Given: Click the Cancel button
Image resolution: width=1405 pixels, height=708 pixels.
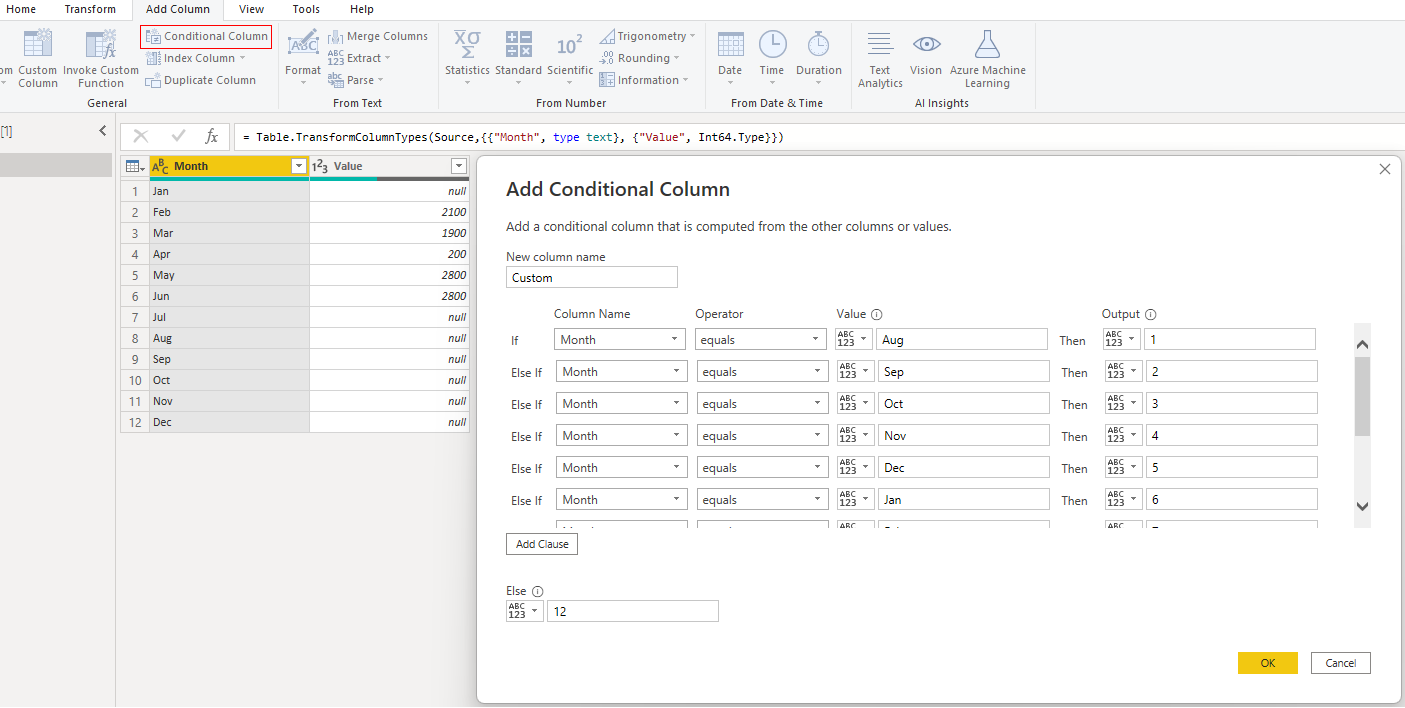Looking at the screenshot, I should coord(1341,663).
